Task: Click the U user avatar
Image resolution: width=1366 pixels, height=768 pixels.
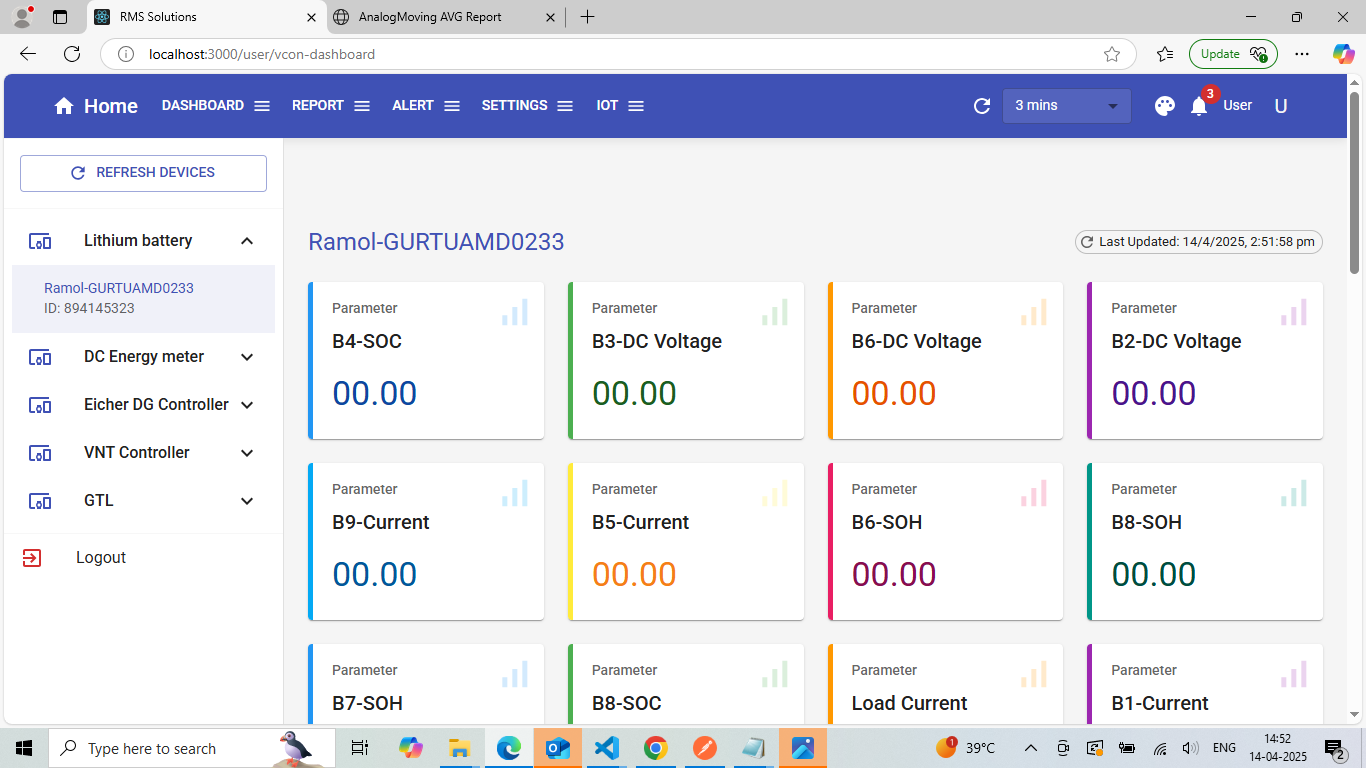Action: tap(1281, 106)
